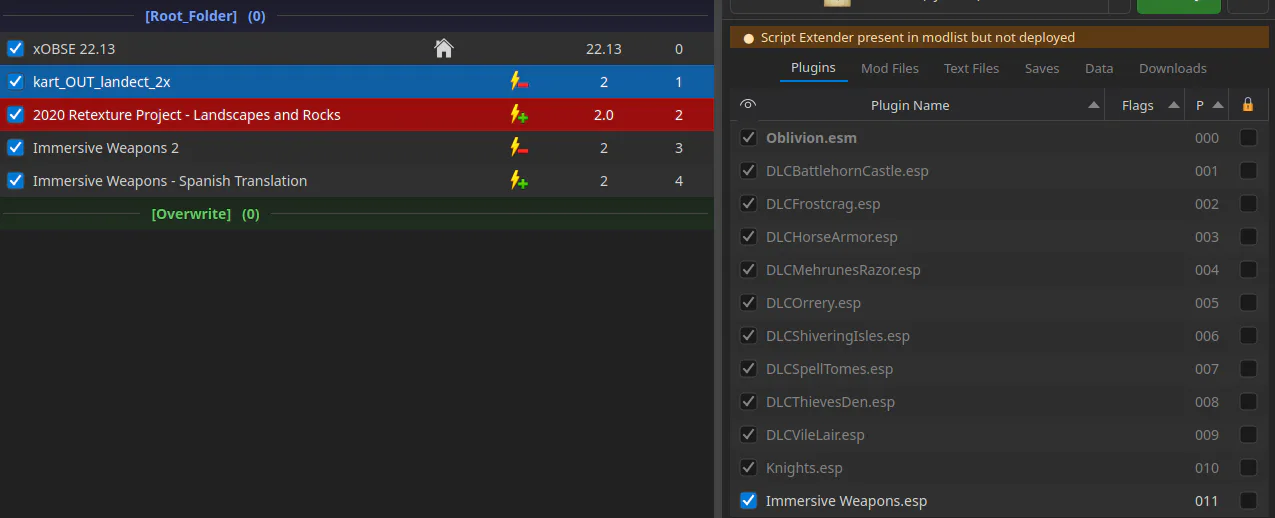1275x518 pixels.
Task: Click the Script Extender not deployed warning message
Action: [918, 38]
